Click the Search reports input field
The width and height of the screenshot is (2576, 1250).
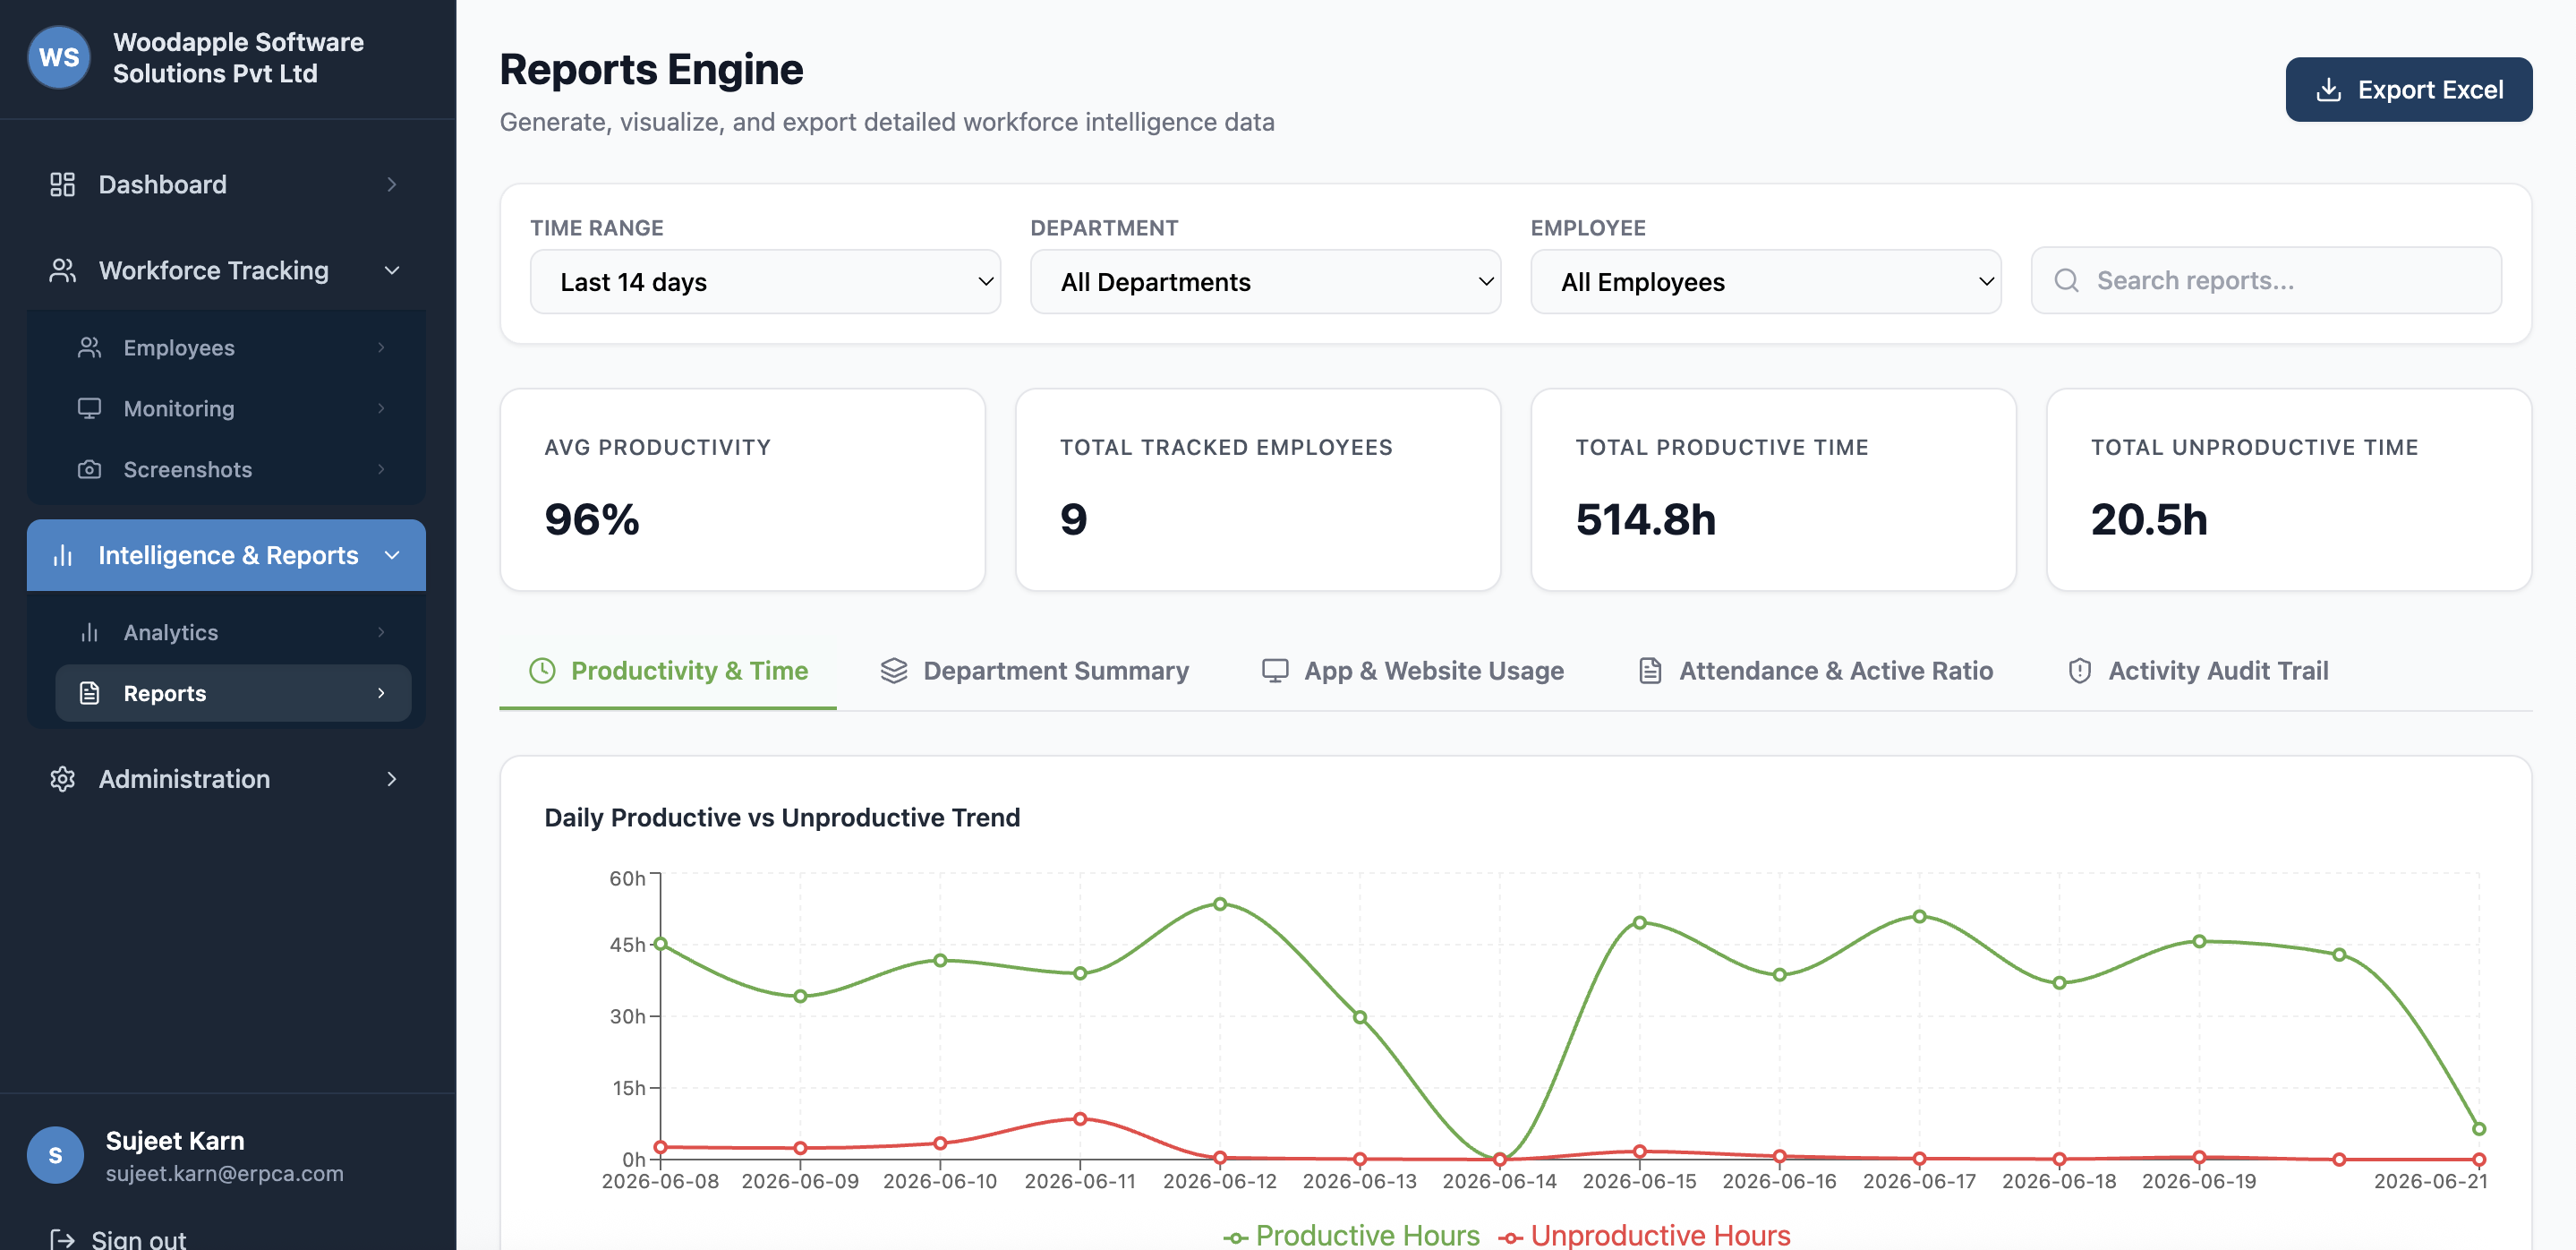tap(2266, 280)
